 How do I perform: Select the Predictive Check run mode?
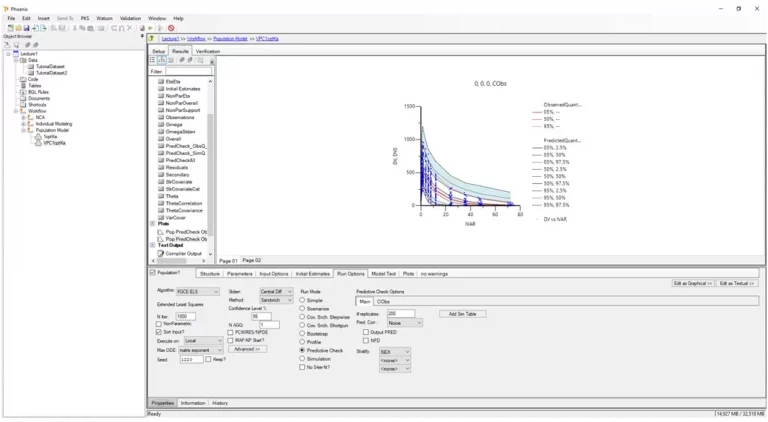(x=304, y=351)
